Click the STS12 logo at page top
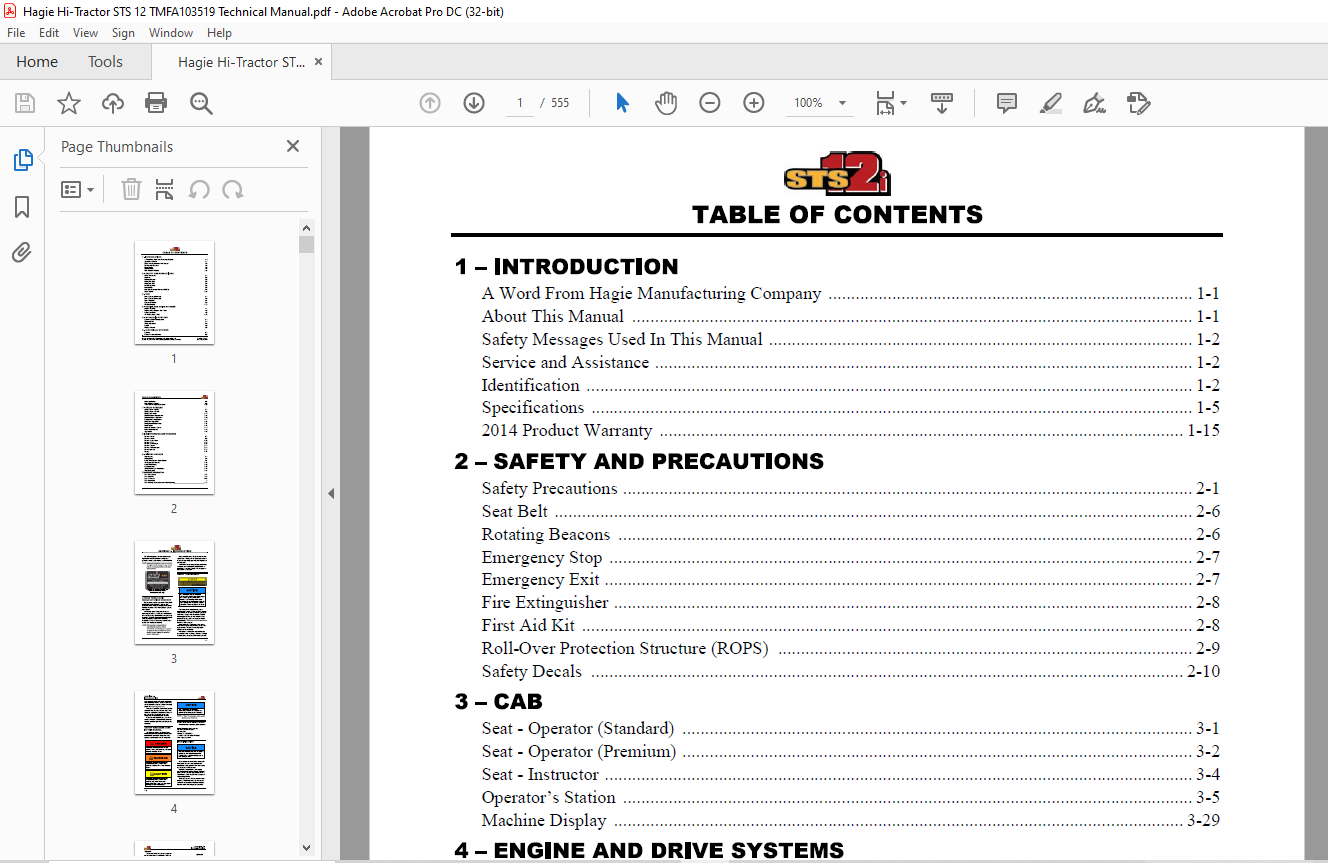The image size is (1328, 863). click(x=837, y=175)
